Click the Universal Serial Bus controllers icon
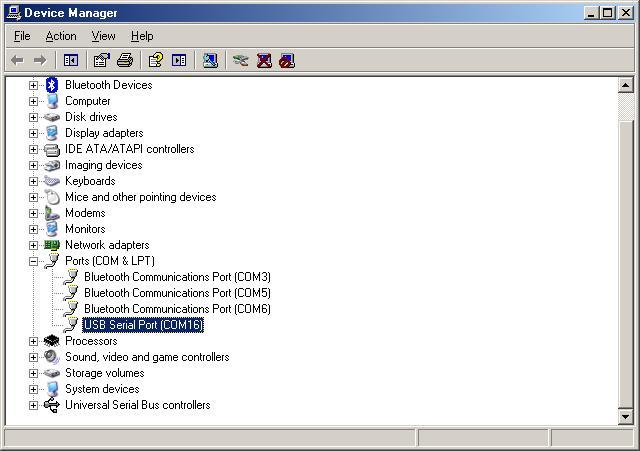 click(51, 405)
